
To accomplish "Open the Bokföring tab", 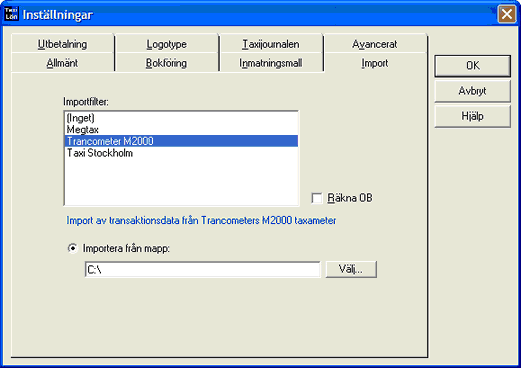I will click(166, 63).
